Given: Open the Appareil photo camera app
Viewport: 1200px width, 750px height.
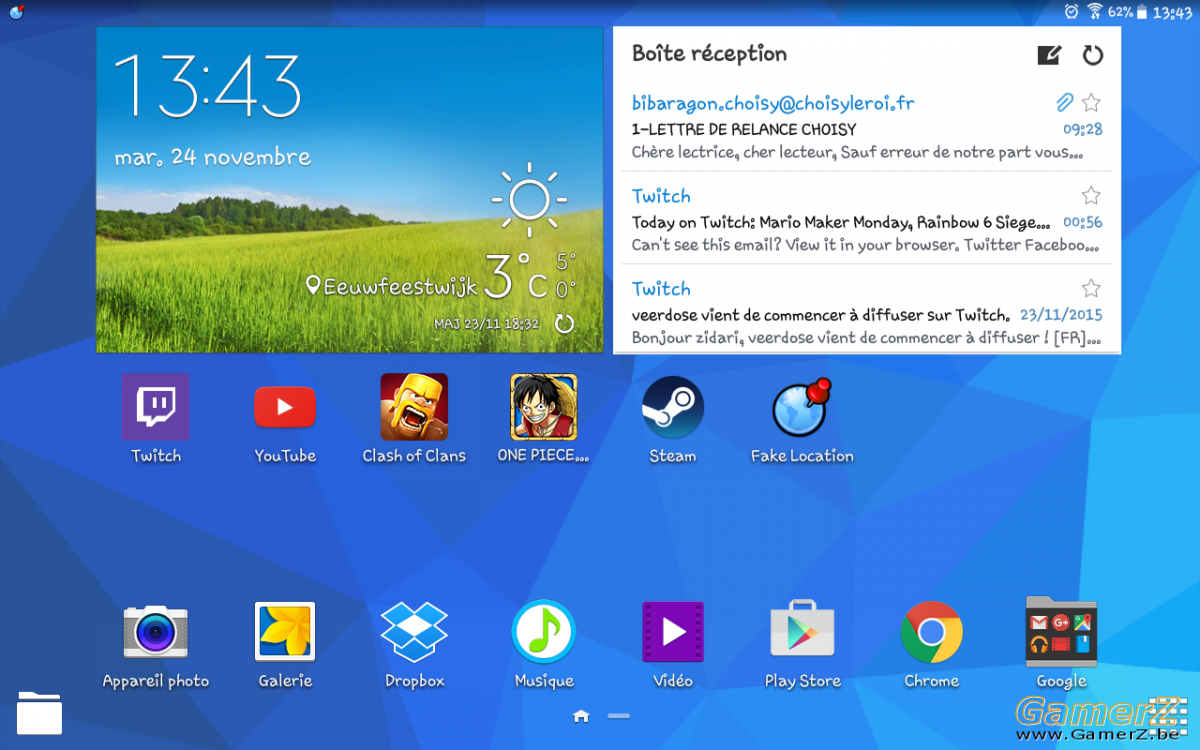Looking at the screenshot, I should point(155,632).
